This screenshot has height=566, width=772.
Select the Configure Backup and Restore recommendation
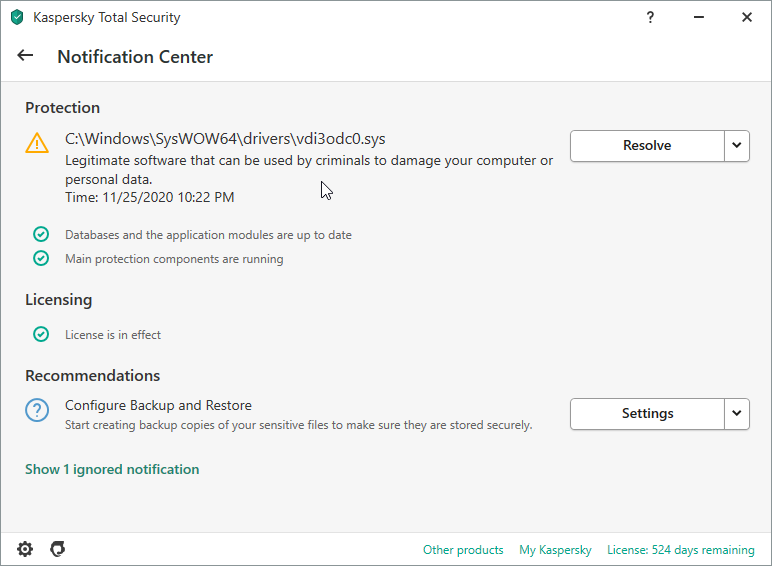pyautogui.click(x=158, y=405)
